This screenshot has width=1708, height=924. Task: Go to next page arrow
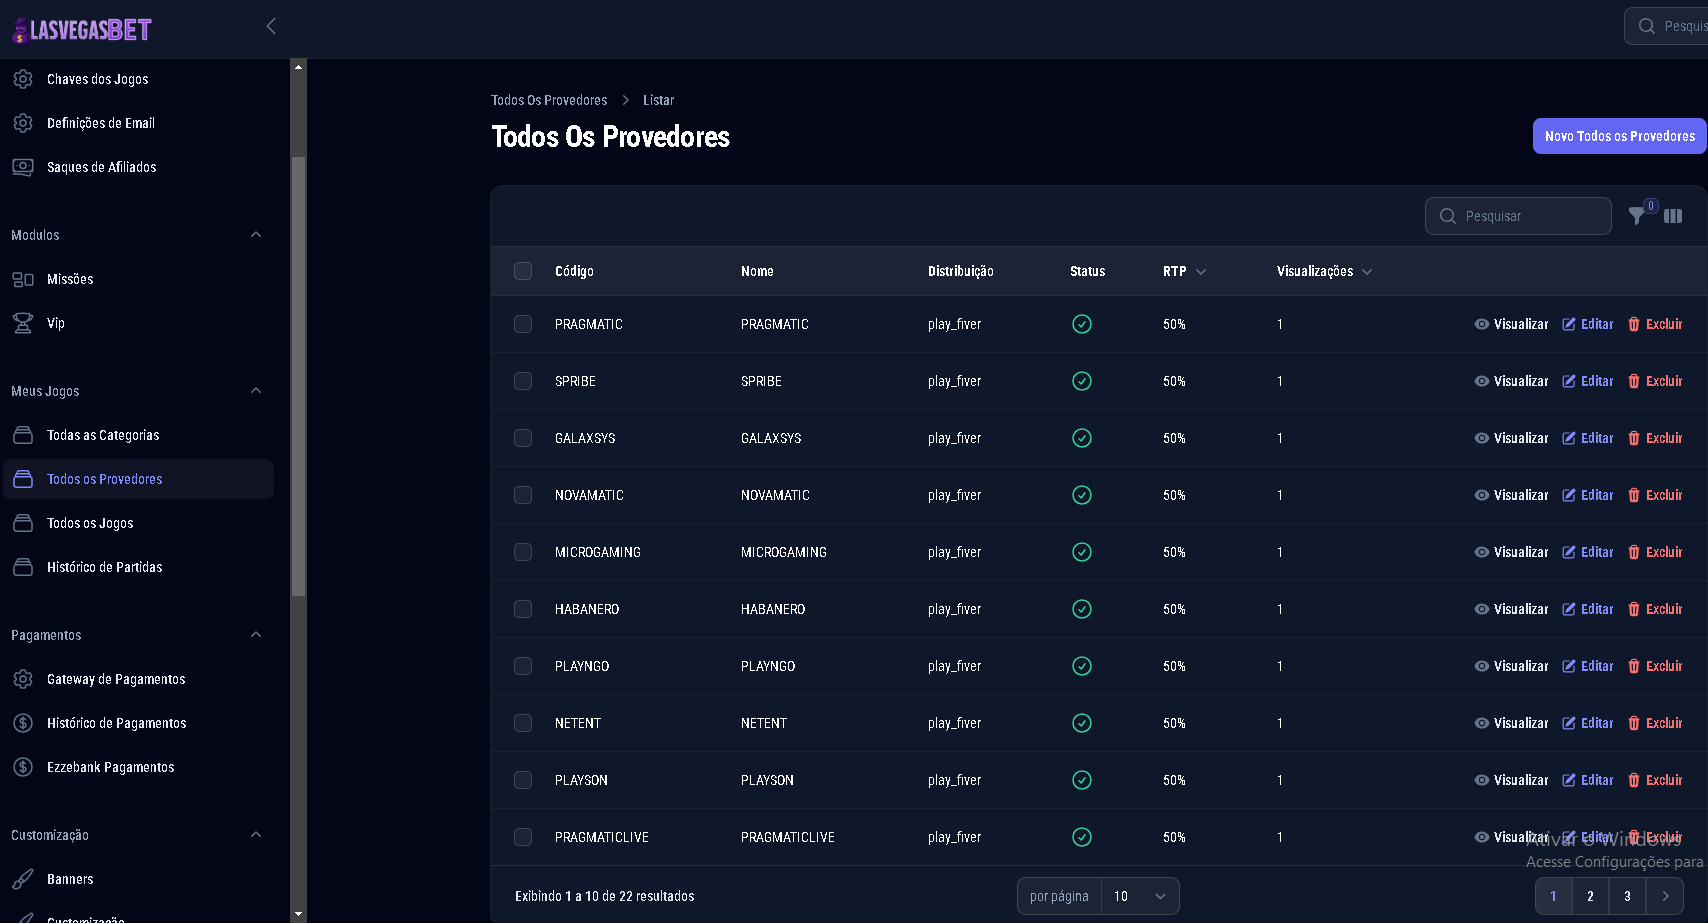pyautogui.click(x=1665, y=896)
